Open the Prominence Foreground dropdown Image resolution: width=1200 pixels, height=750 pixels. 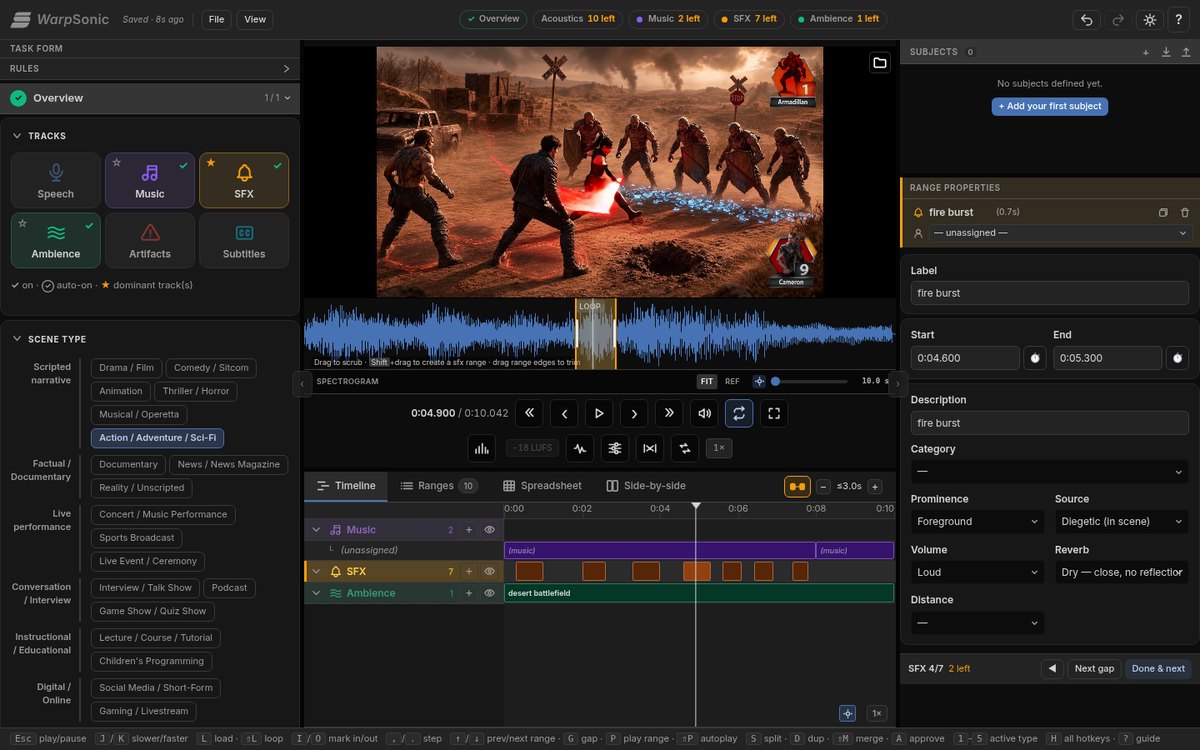click(978, 522)
